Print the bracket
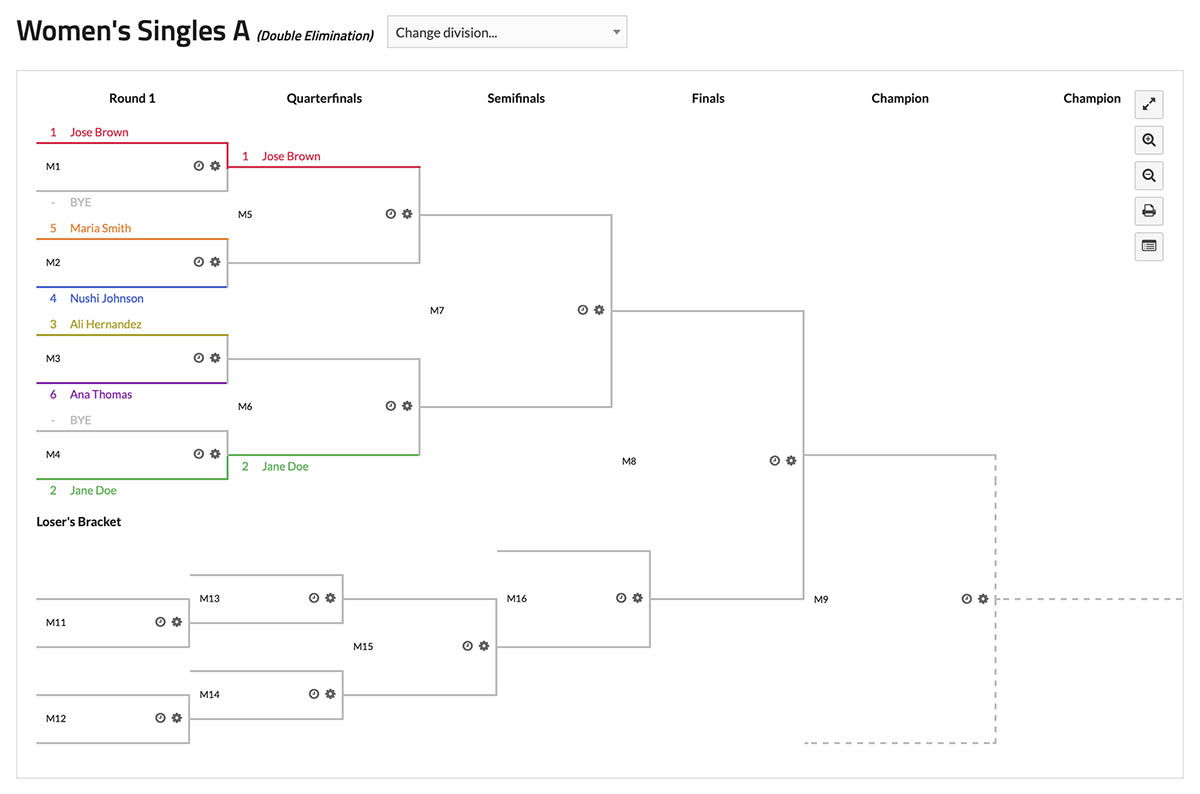The width and height of the screenshot is (1200, 794). click(x=1149, y=211)
